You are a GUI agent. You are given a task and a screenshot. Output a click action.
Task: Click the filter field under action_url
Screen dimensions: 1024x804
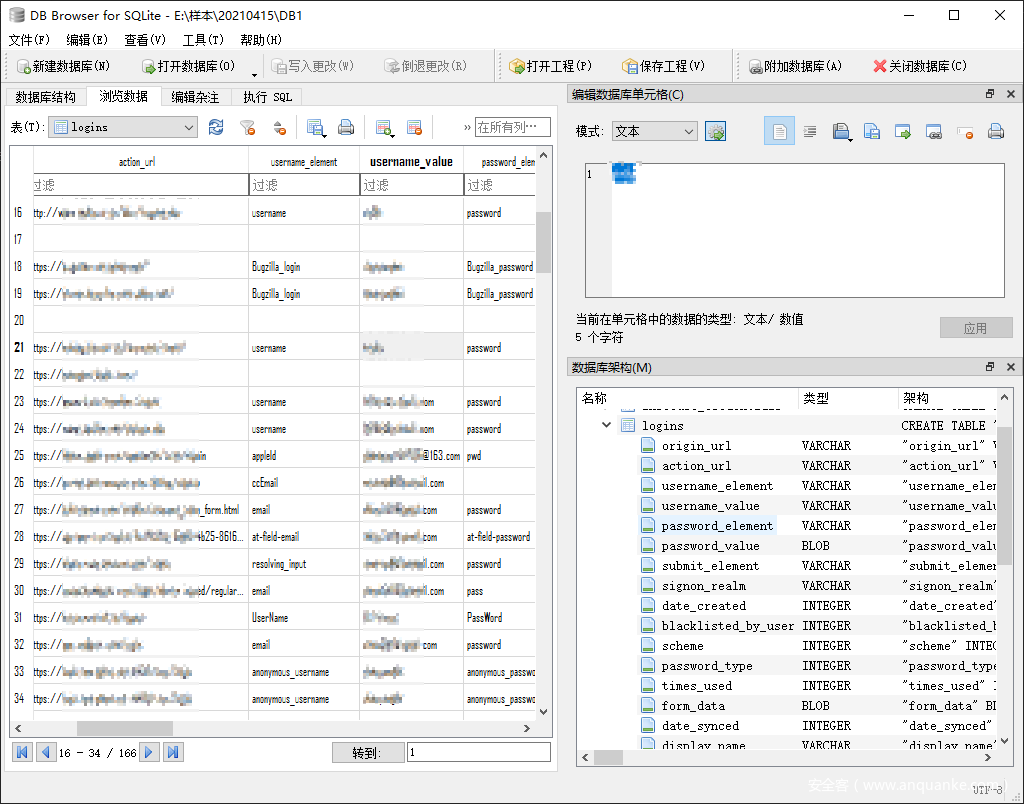(x=140, y=185)
